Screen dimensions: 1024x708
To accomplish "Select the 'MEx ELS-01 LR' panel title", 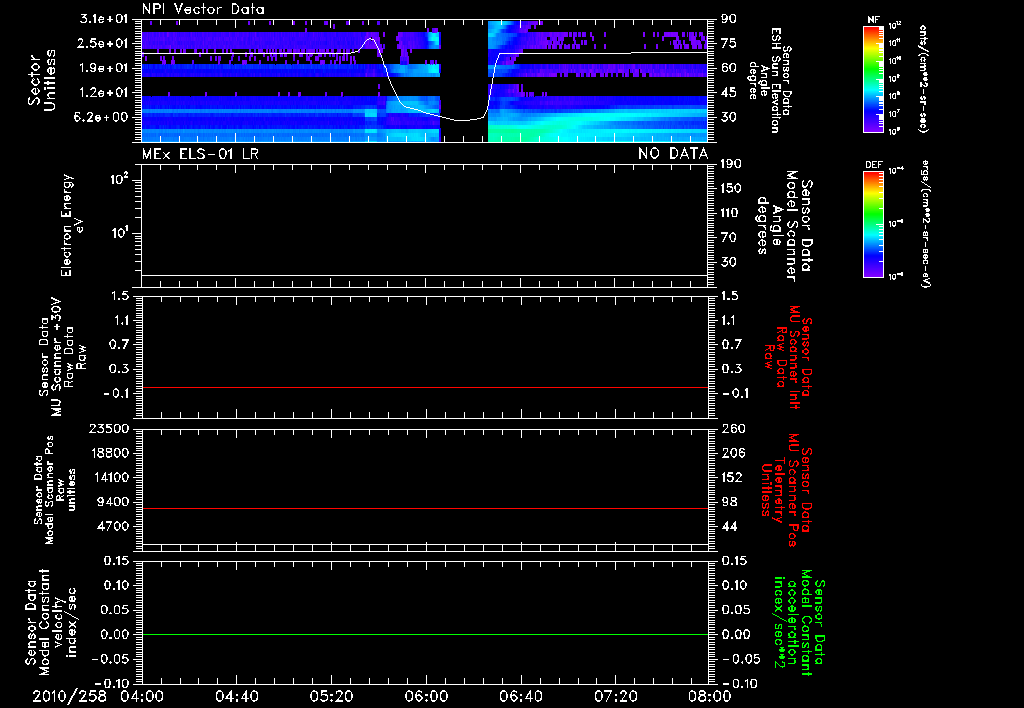I will tap(200, 154).
